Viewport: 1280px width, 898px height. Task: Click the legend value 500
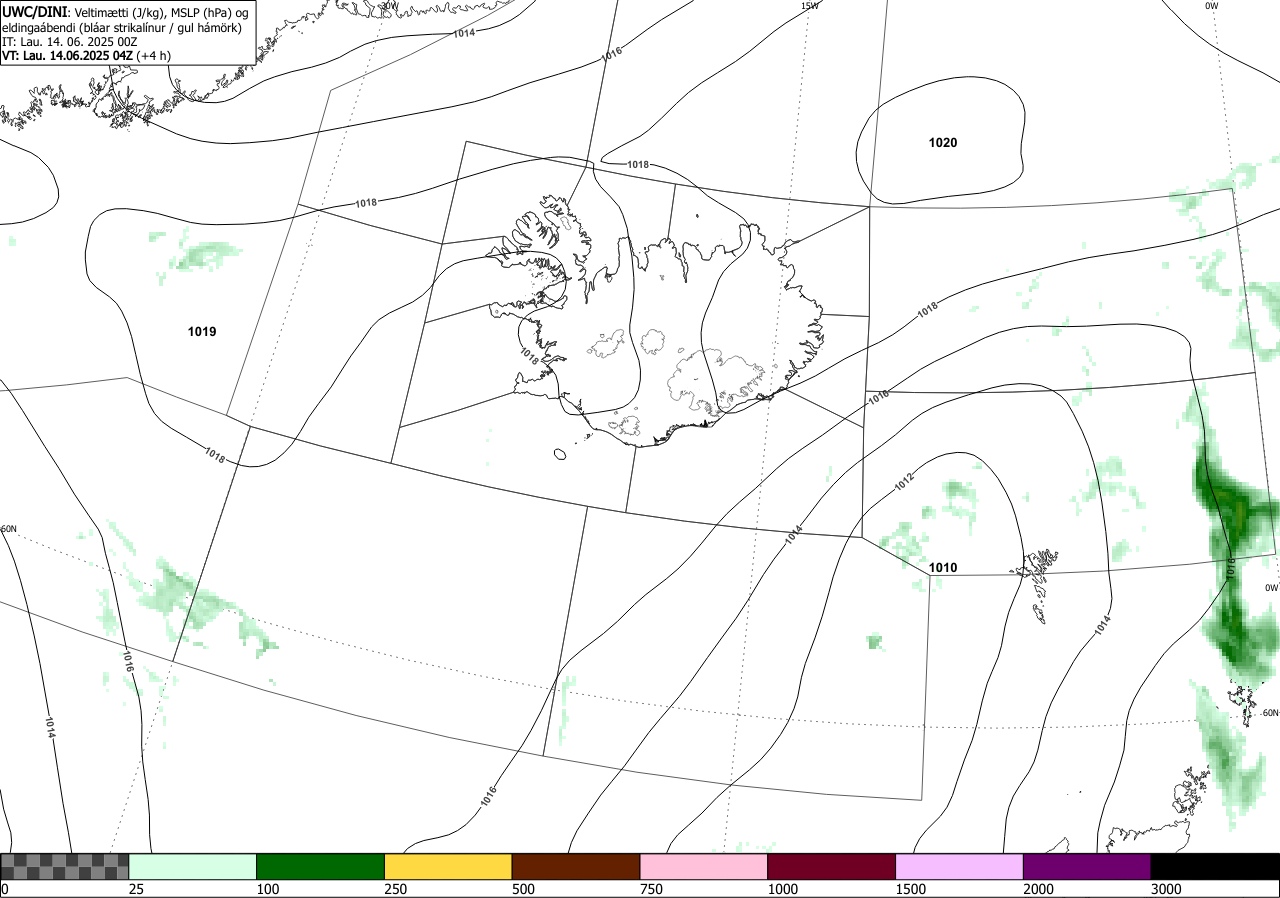click(523, 889)
